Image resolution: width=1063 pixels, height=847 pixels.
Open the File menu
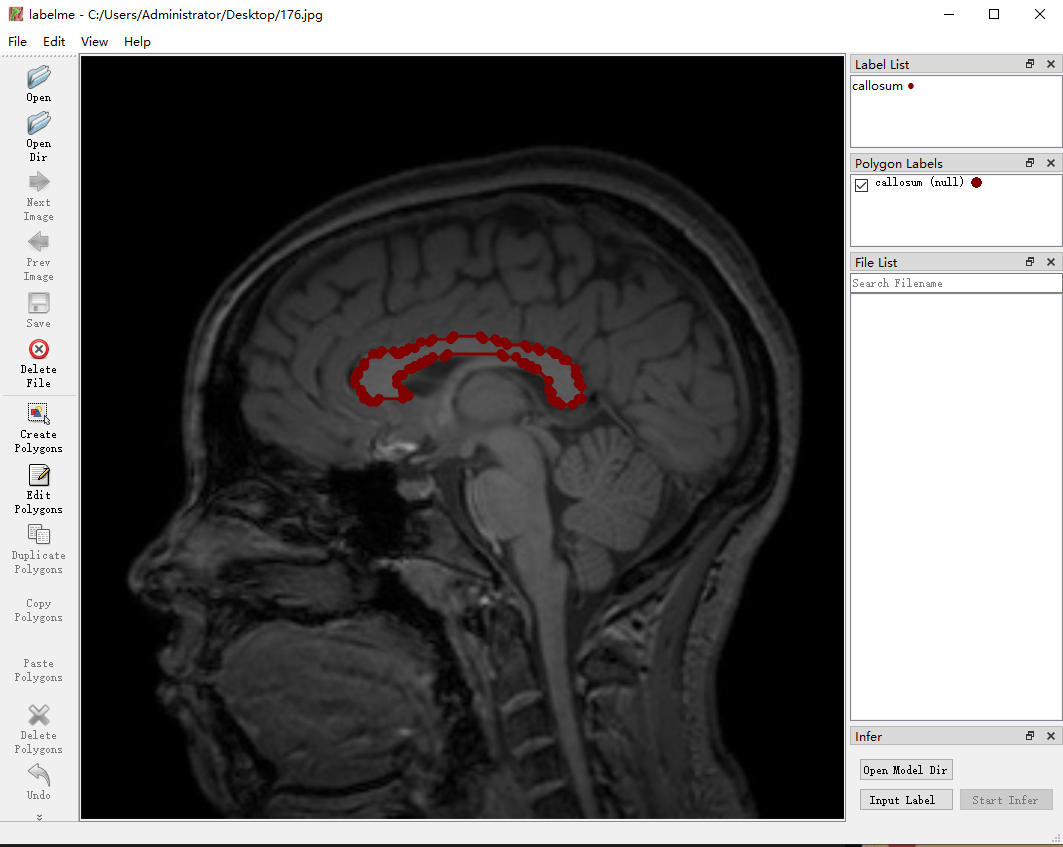pyautogui.click(x=18, y=42)
